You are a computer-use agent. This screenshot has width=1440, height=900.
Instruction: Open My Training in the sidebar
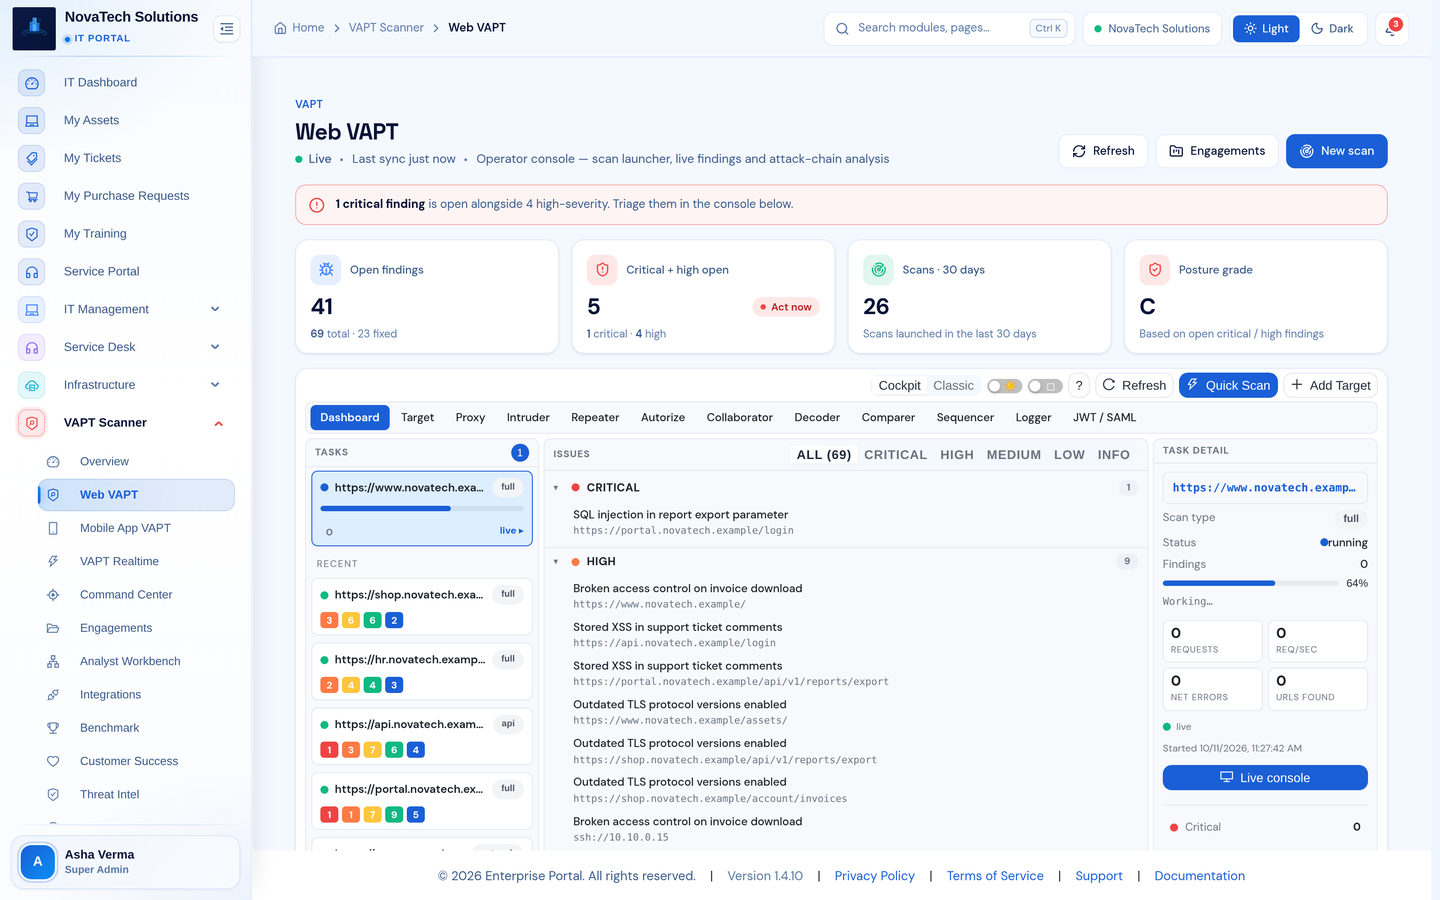pos(125,233)
